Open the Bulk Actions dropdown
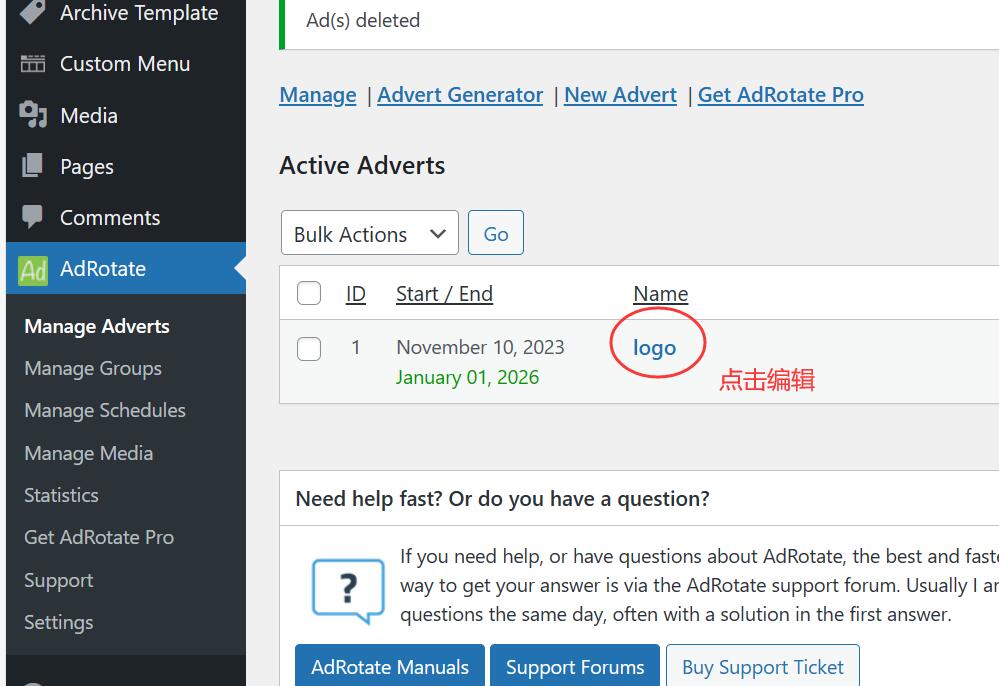999x686 pixels. click(369, 234)
